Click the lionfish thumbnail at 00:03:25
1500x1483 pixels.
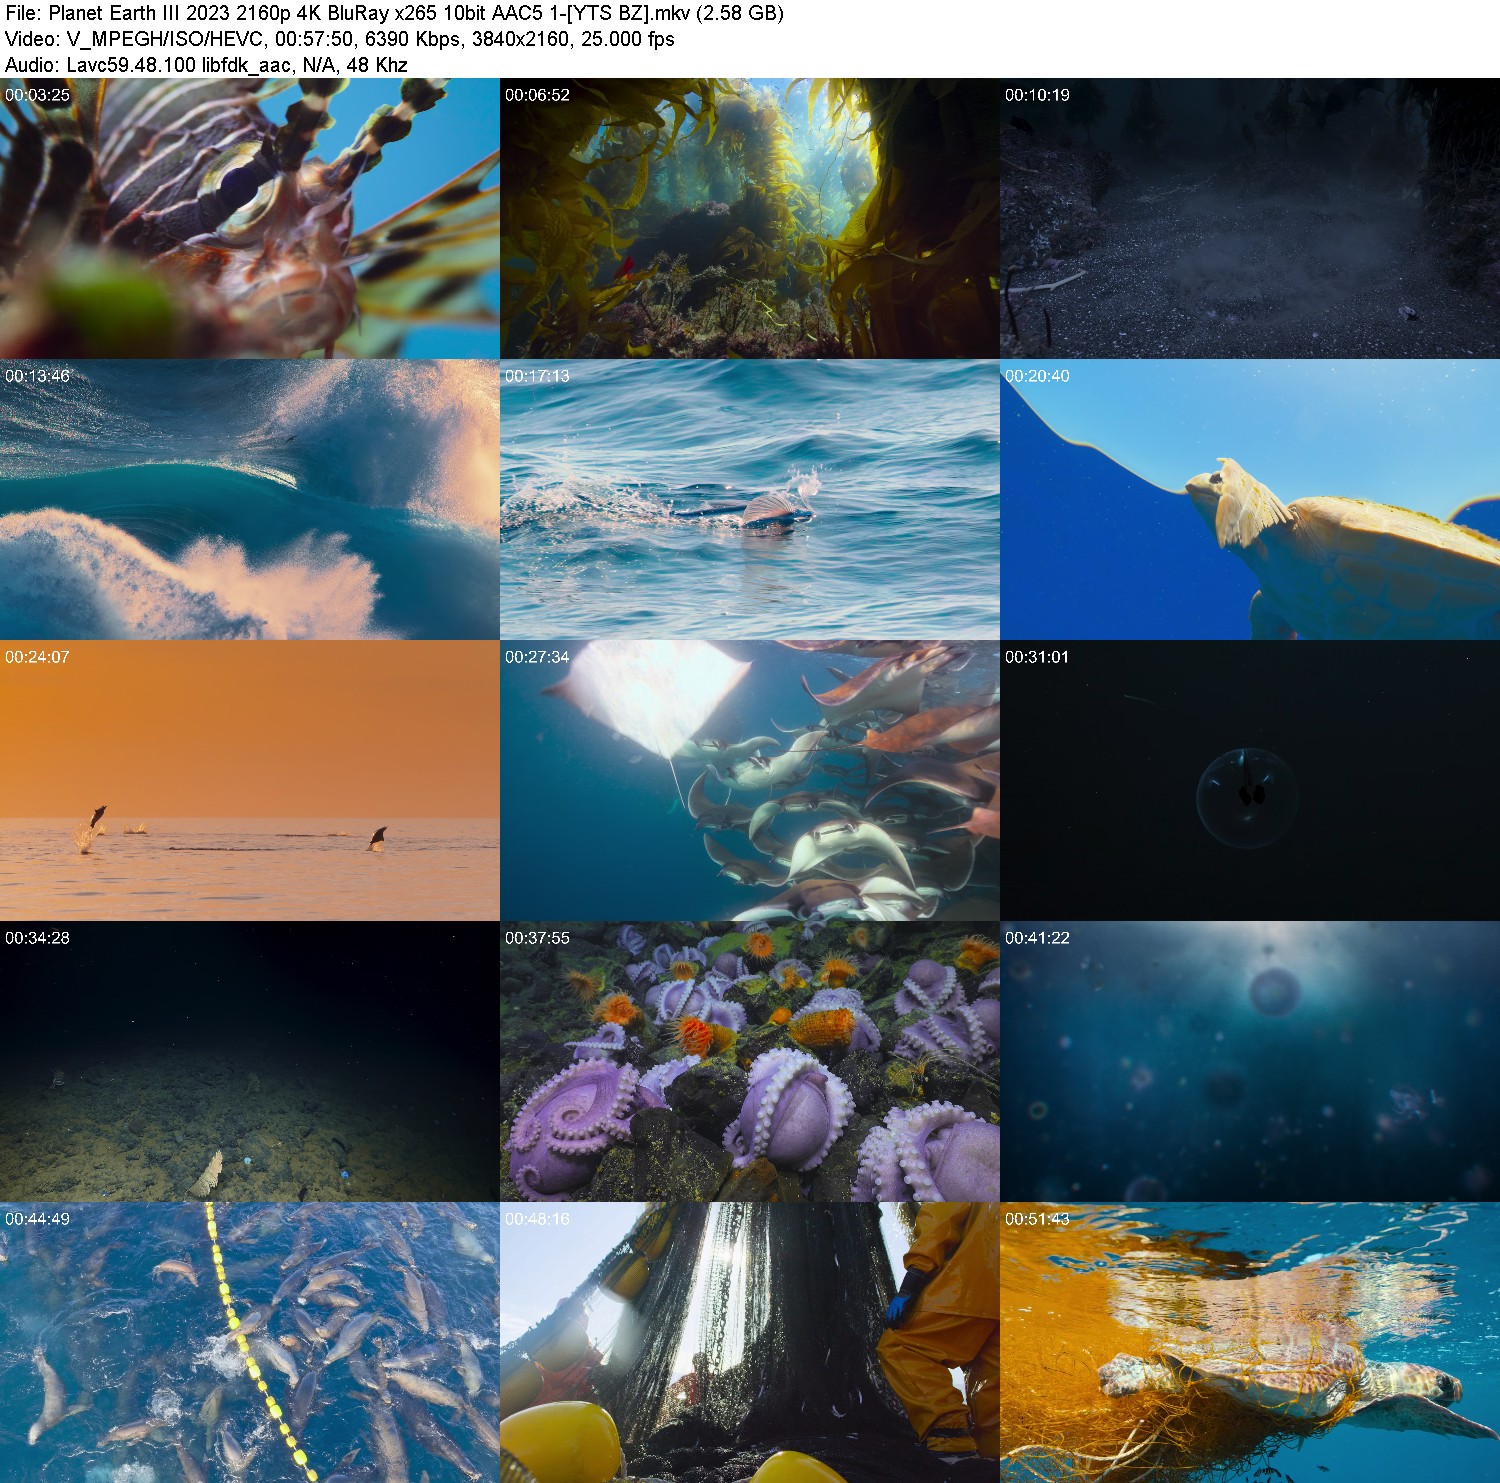tap(250, 218)
